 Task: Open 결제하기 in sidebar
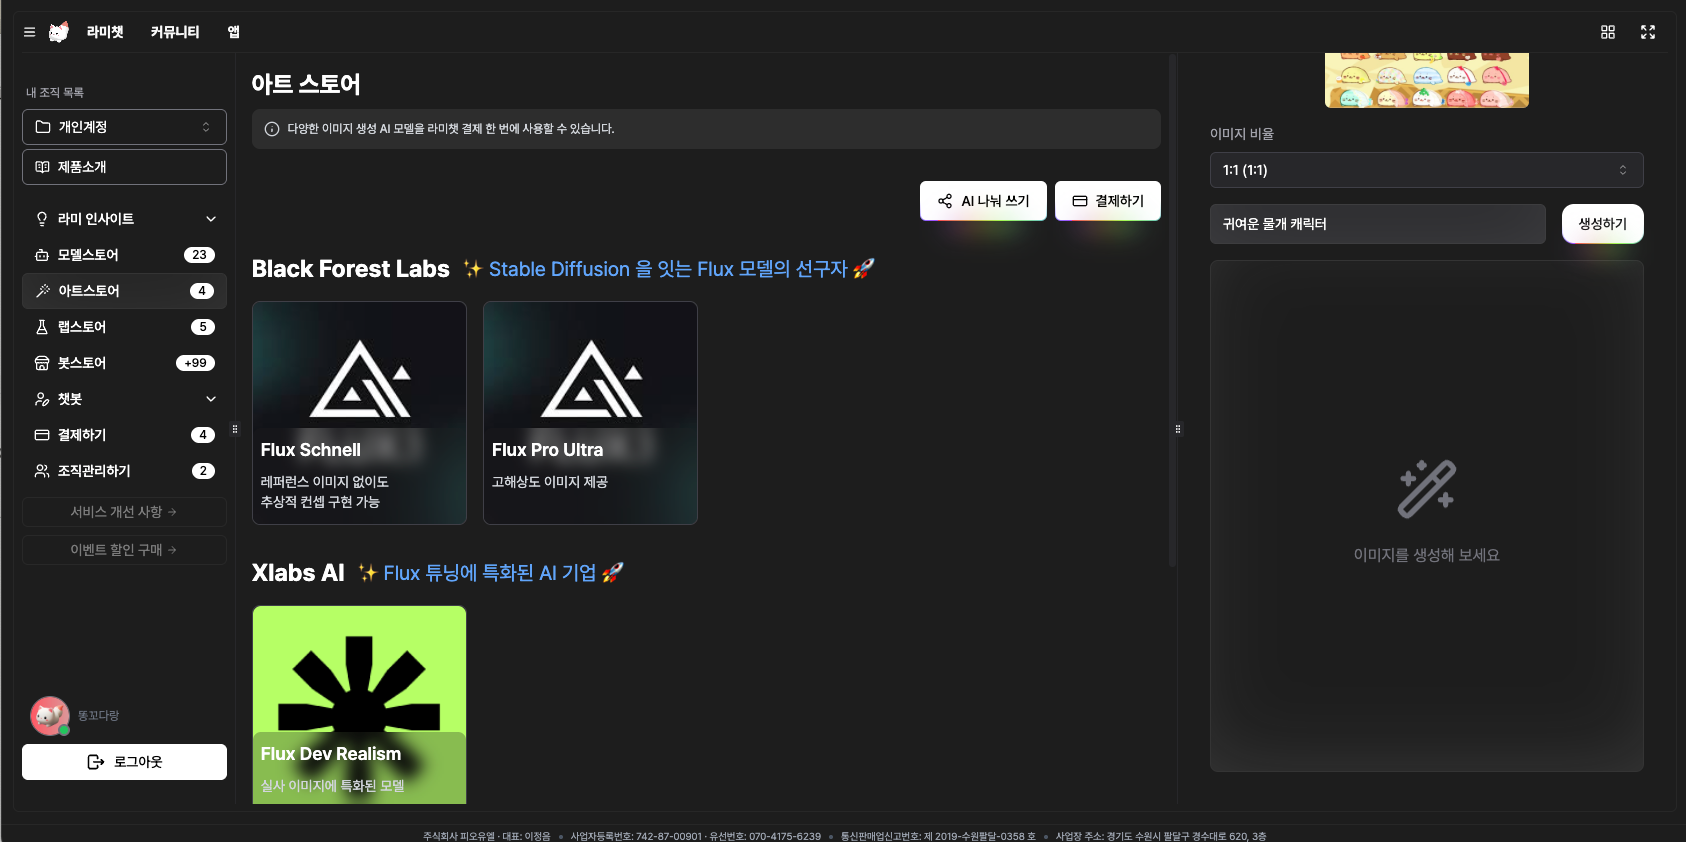pos(124,435)
